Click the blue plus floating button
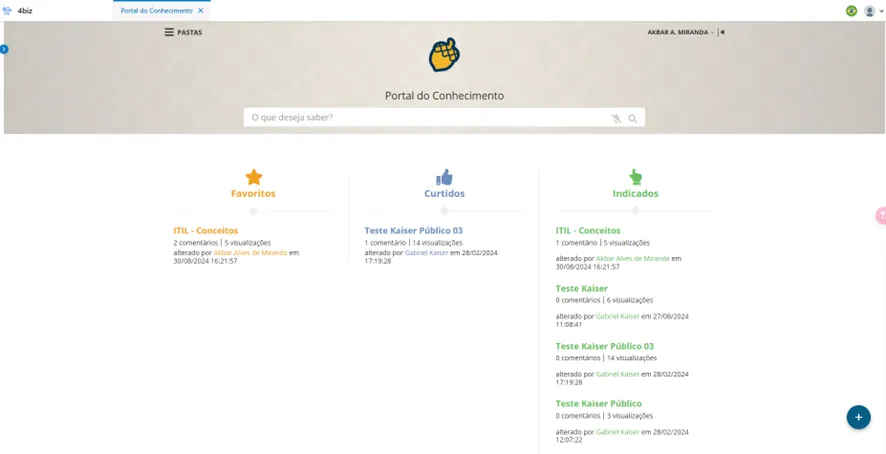This screenshot has height=454, width=886. (858, 417)
